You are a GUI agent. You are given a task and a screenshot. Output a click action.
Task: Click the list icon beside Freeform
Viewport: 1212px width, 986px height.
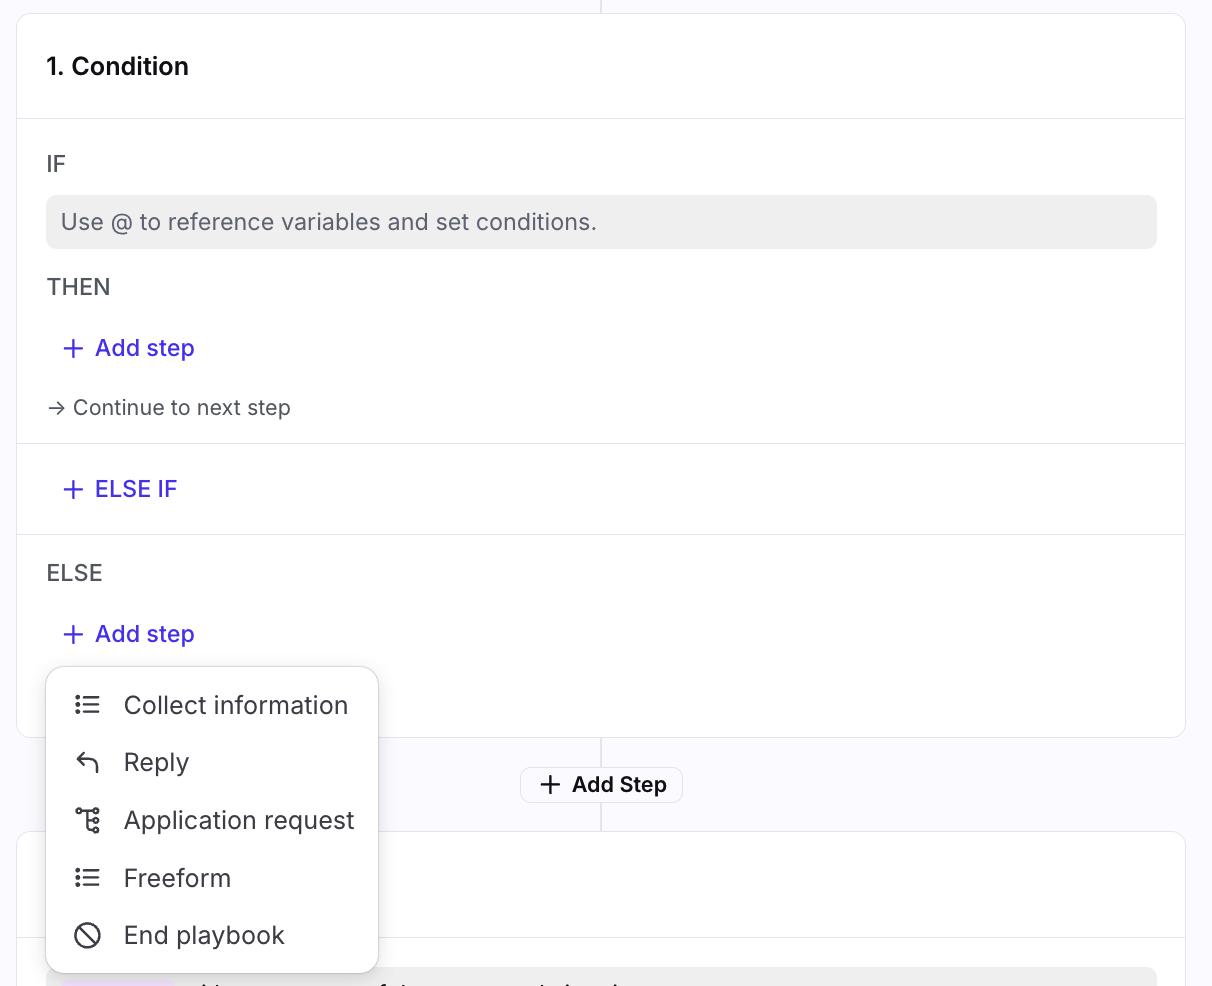(87, 878)
